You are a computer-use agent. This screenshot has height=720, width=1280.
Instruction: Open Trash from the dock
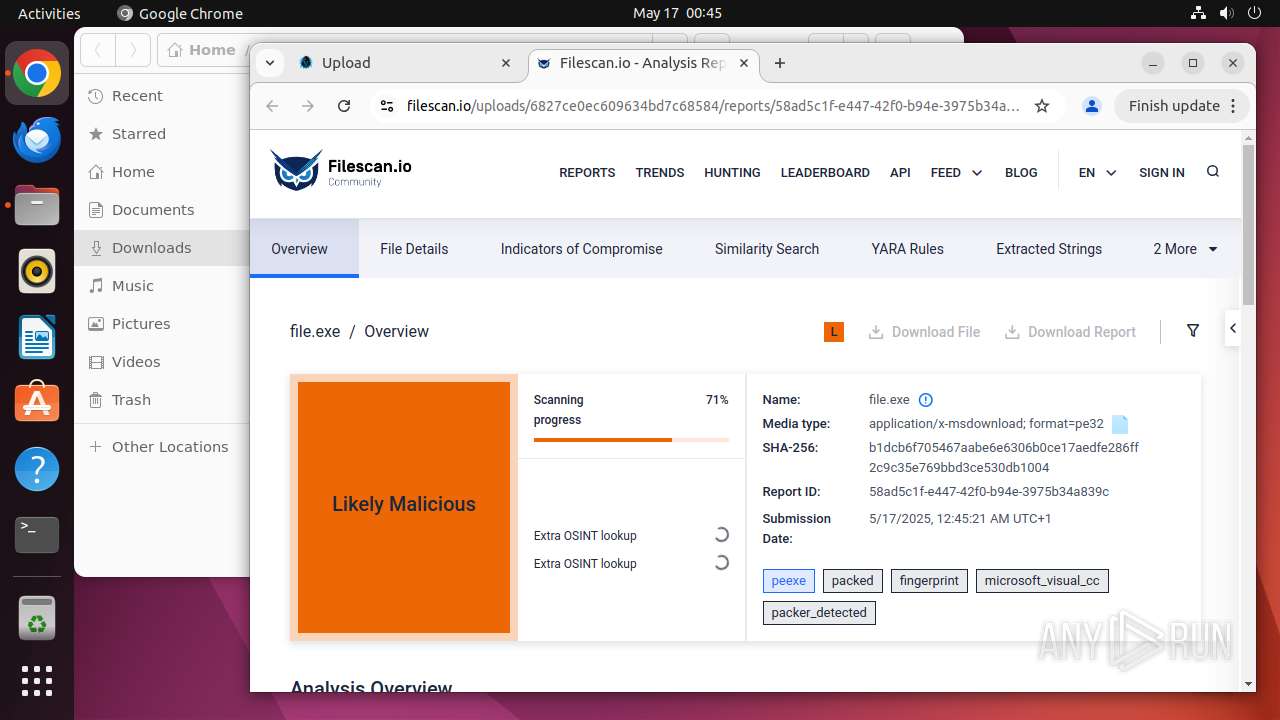coord(37,617)
